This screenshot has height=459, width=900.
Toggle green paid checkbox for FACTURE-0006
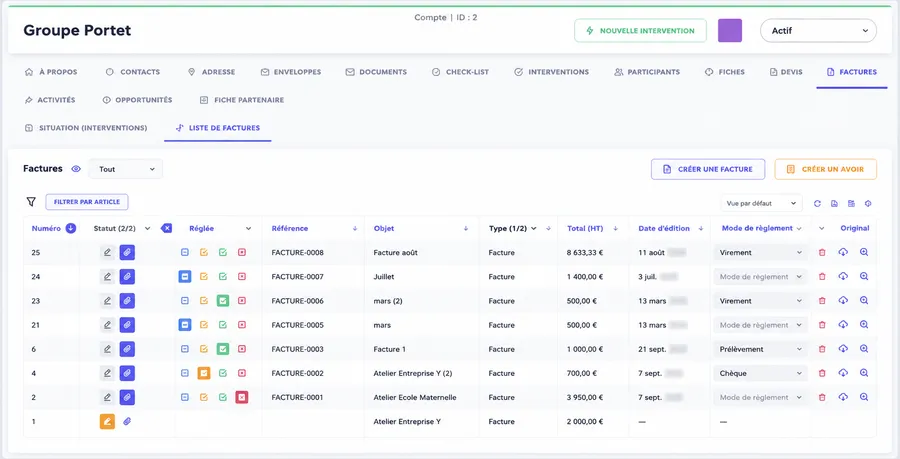coord(223,301)
